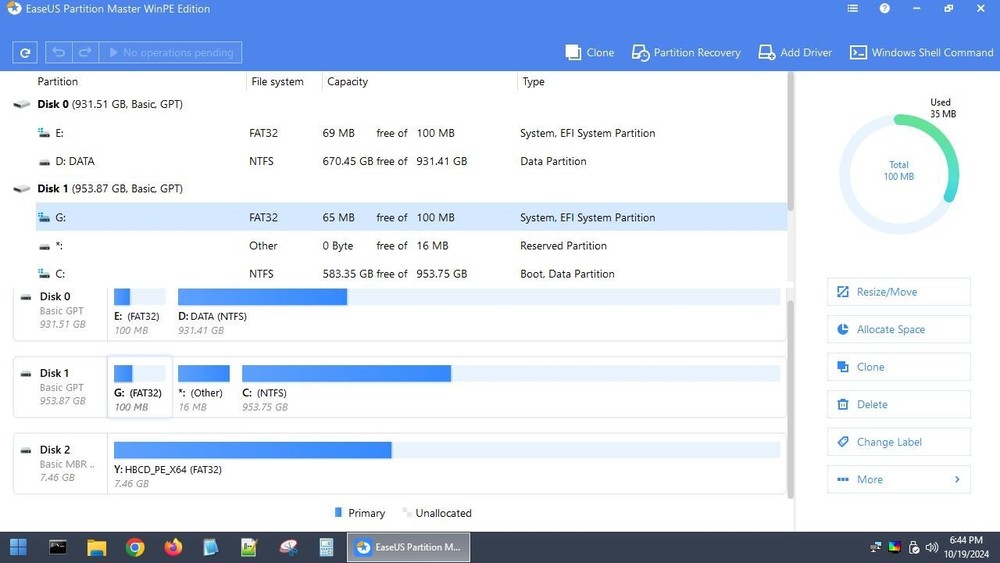Click the Primary legend color swatch

click(x=338, y=513)
